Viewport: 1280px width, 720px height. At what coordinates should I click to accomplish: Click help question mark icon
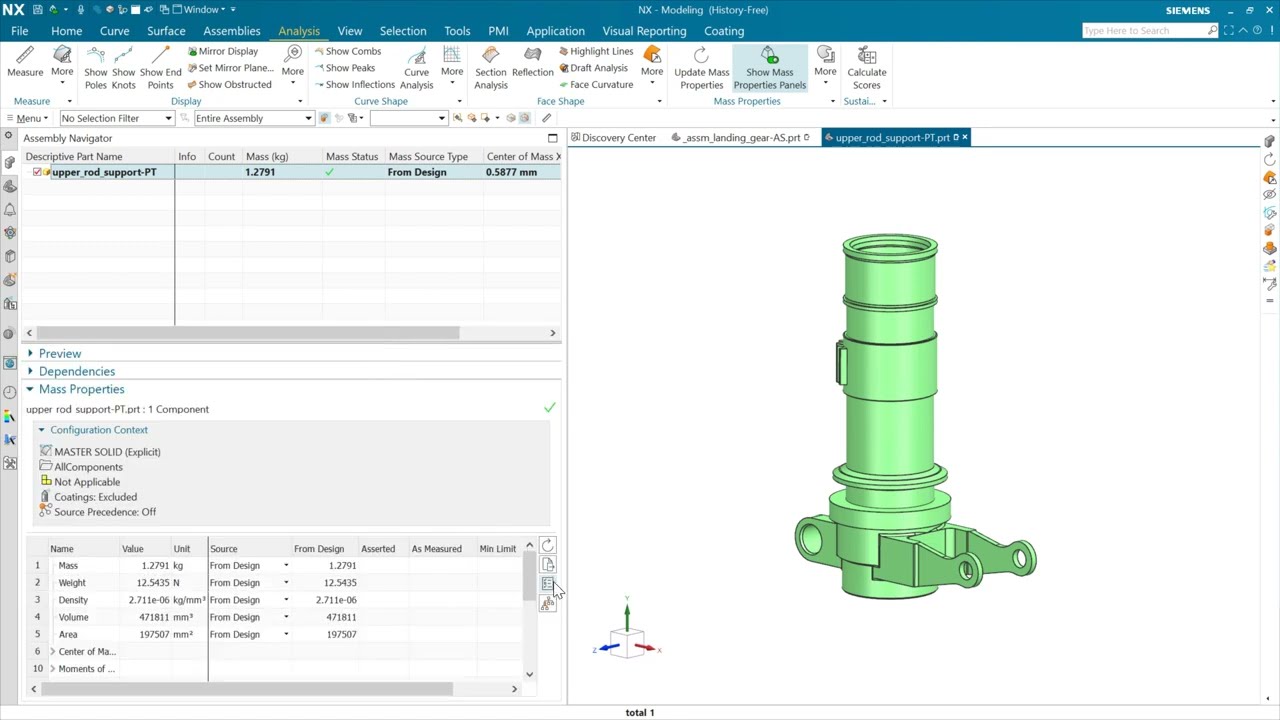1256,31
